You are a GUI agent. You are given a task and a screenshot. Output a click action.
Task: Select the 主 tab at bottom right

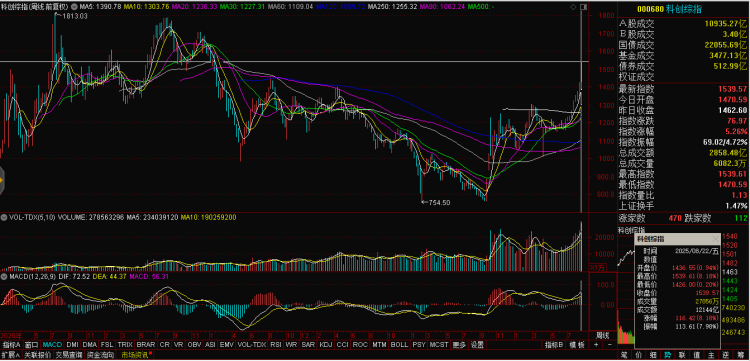711,355
